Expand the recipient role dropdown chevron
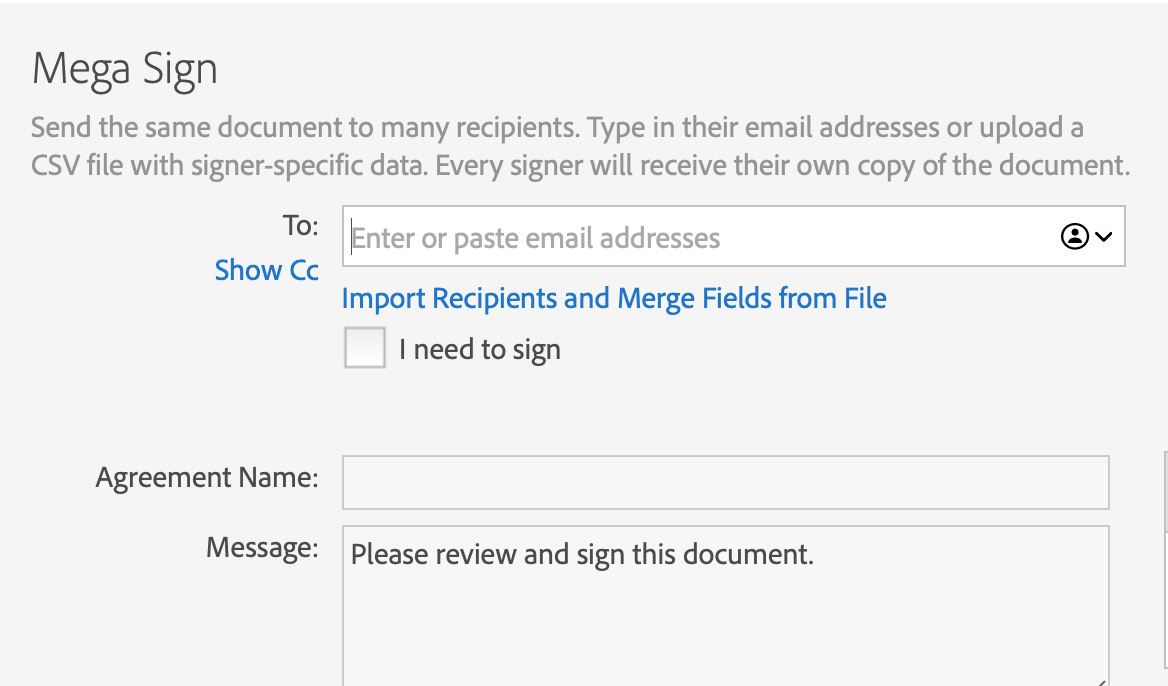Image resolution: width=1168 pixels, height=686 pixels. point(1103,236)
